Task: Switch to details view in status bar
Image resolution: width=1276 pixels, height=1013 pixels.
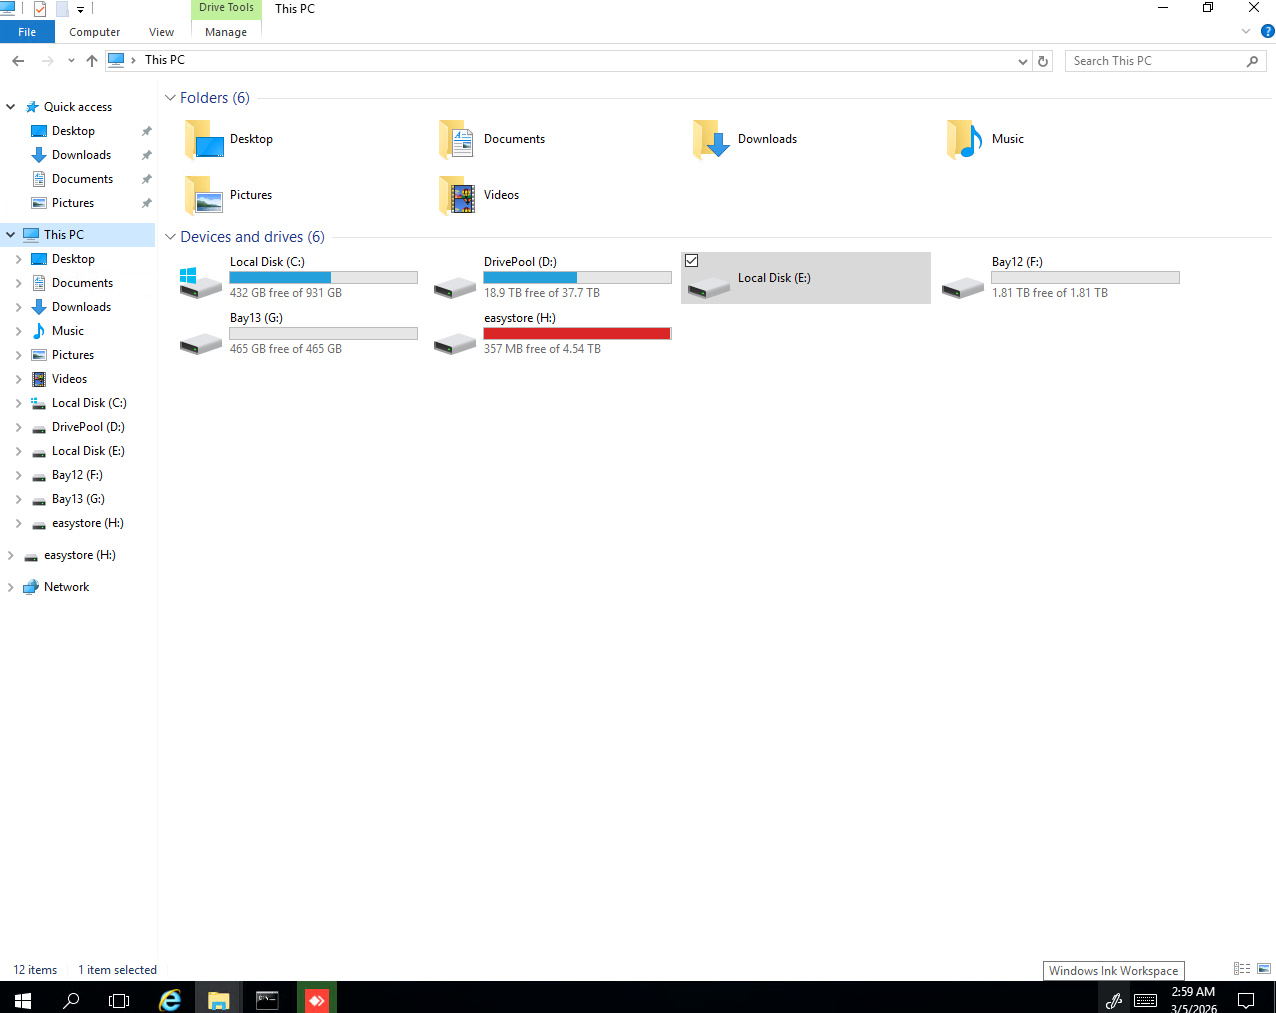Action: click(1242, 969)
